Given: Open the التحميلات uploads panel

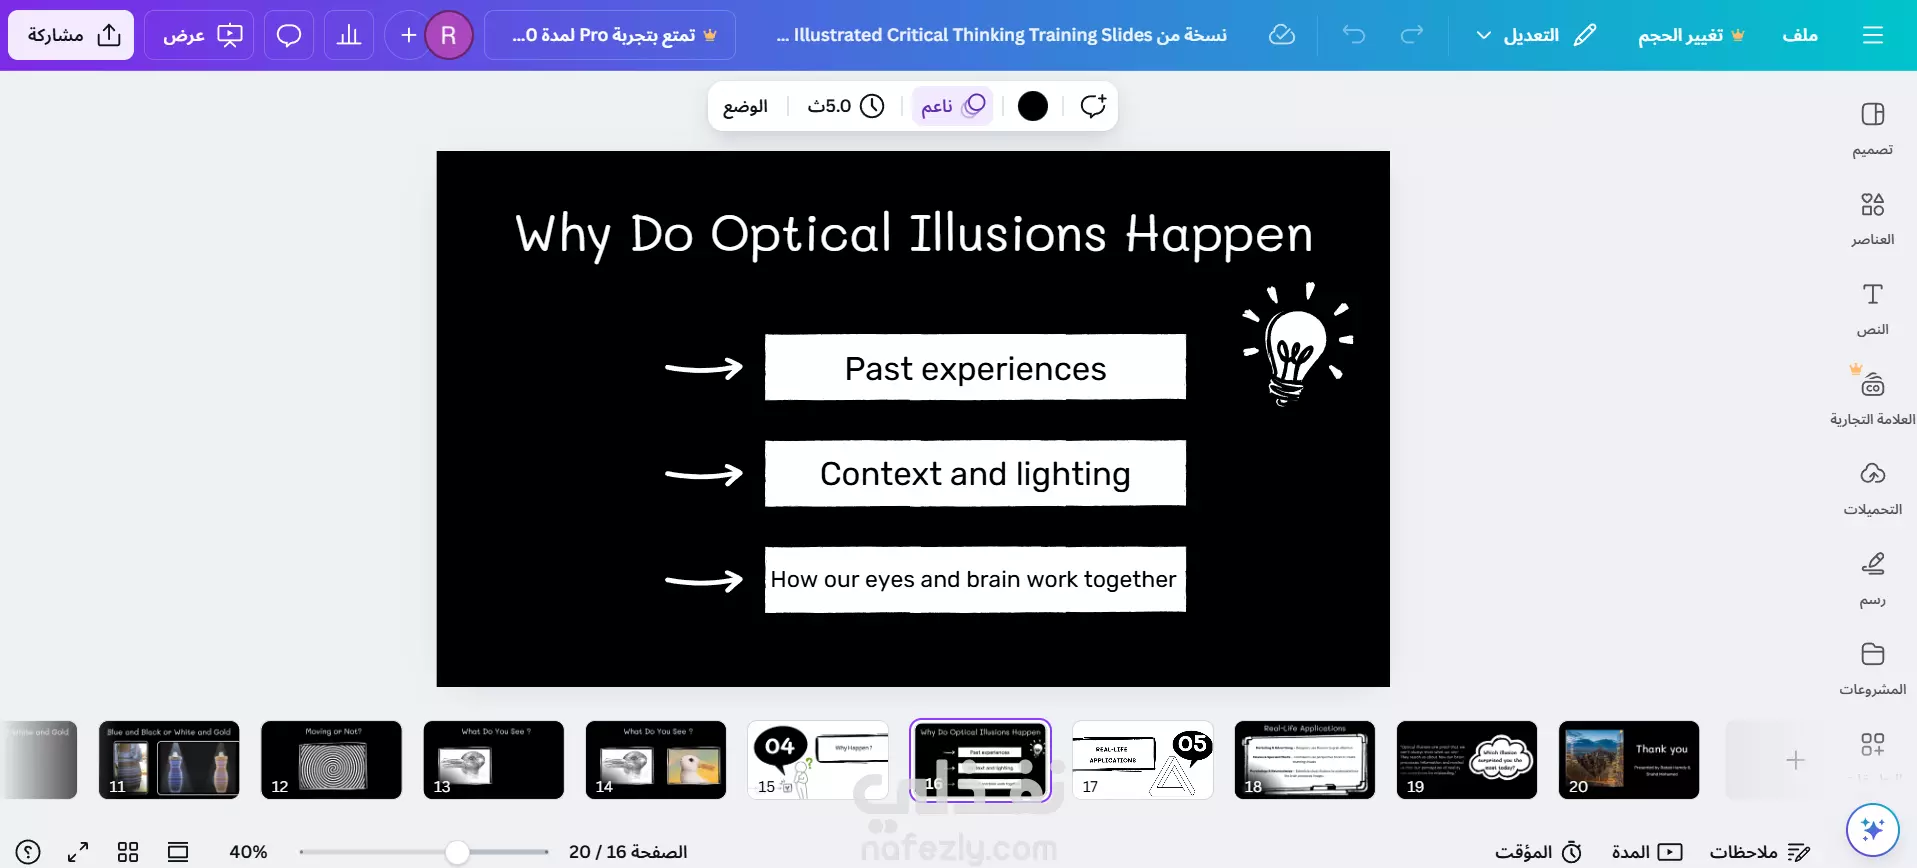Looking at the screenshot, I should [x=1873, y=488].
